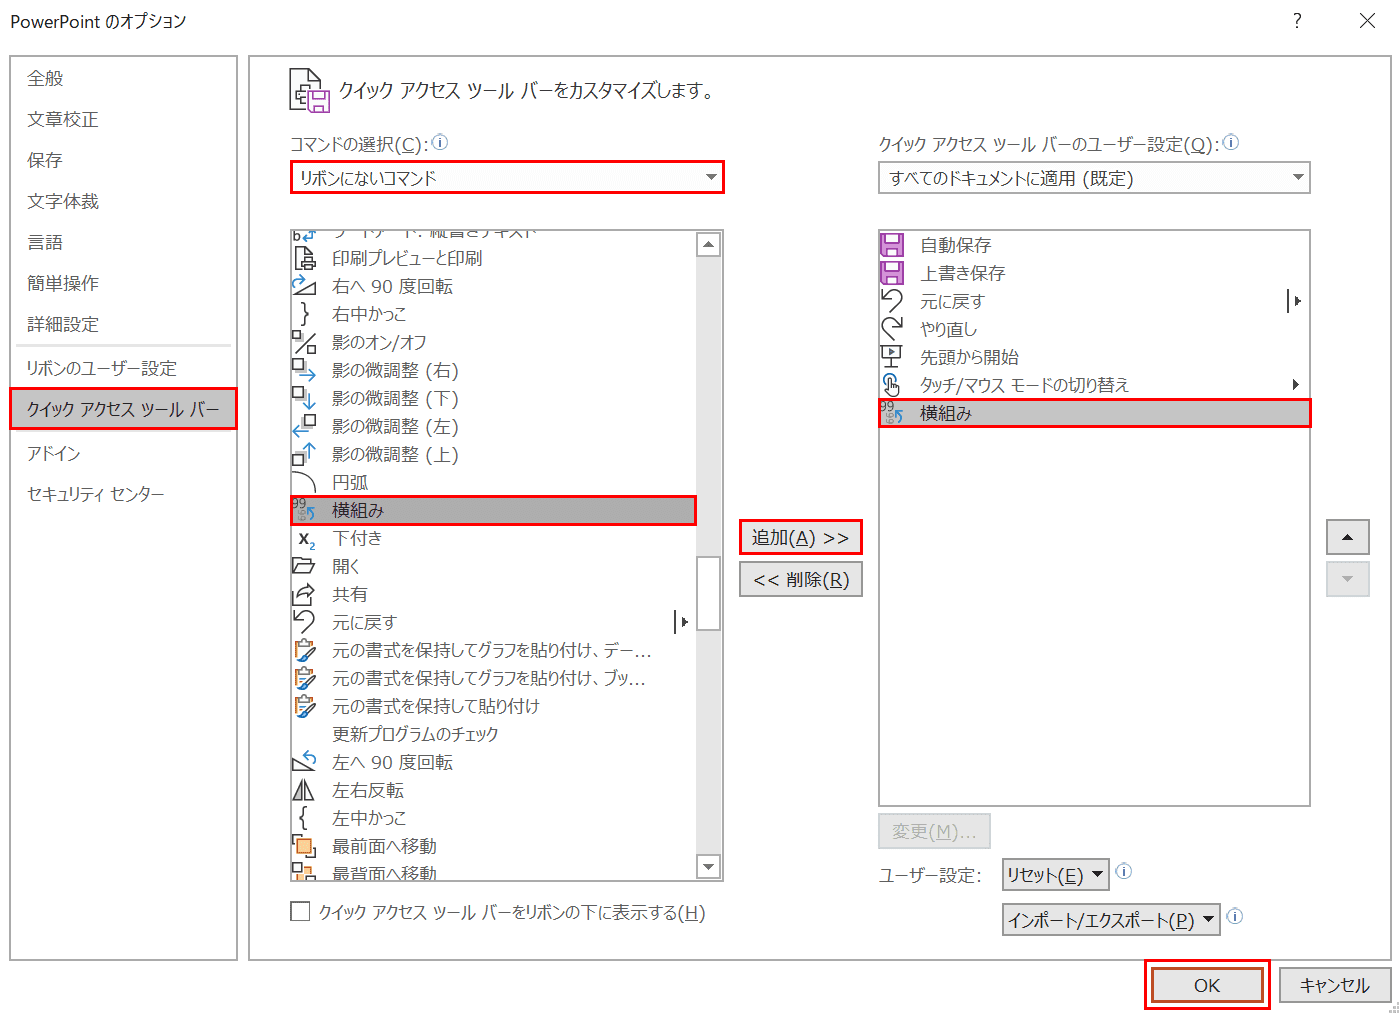Move selected item up with arrow button
Image resolution: width=1399 pixels, height=1013 pixels.
tap(1347, 538)
